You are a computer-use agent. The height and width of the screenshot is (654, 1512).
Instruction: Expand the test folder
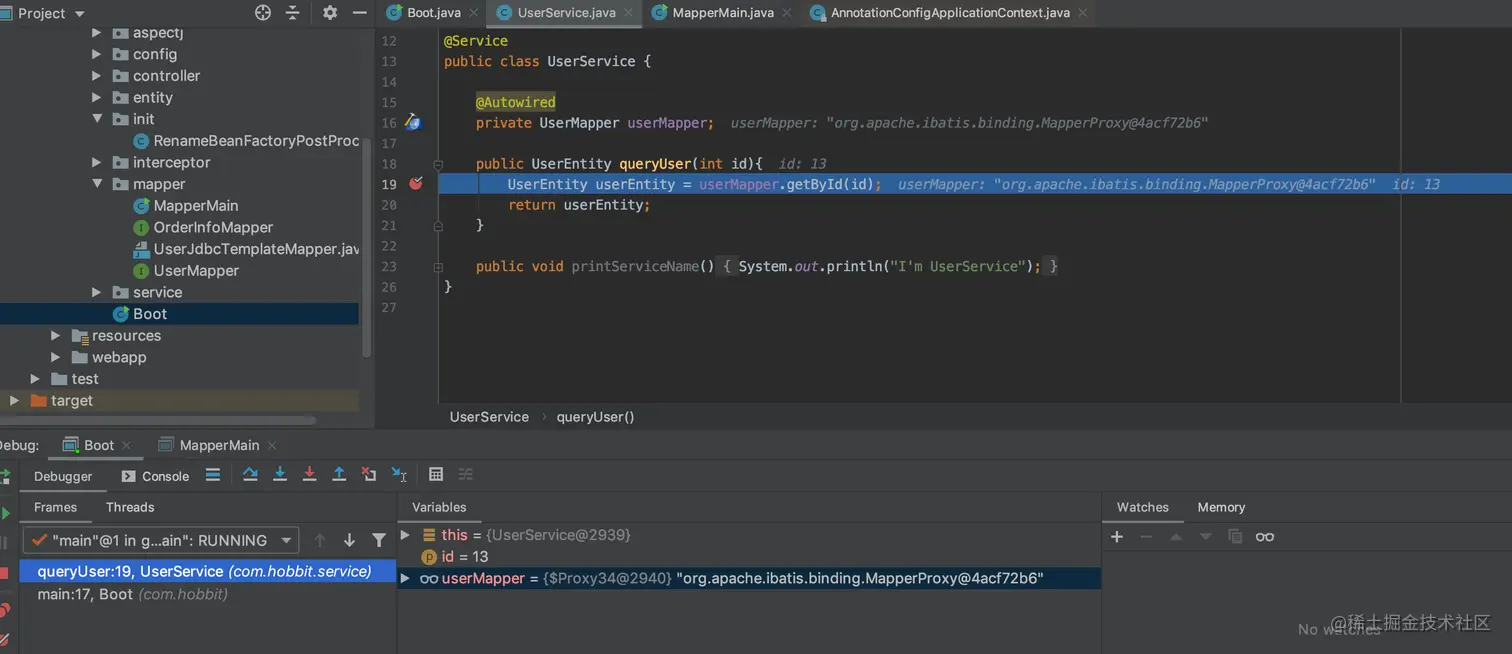click(x=35, y=379)
